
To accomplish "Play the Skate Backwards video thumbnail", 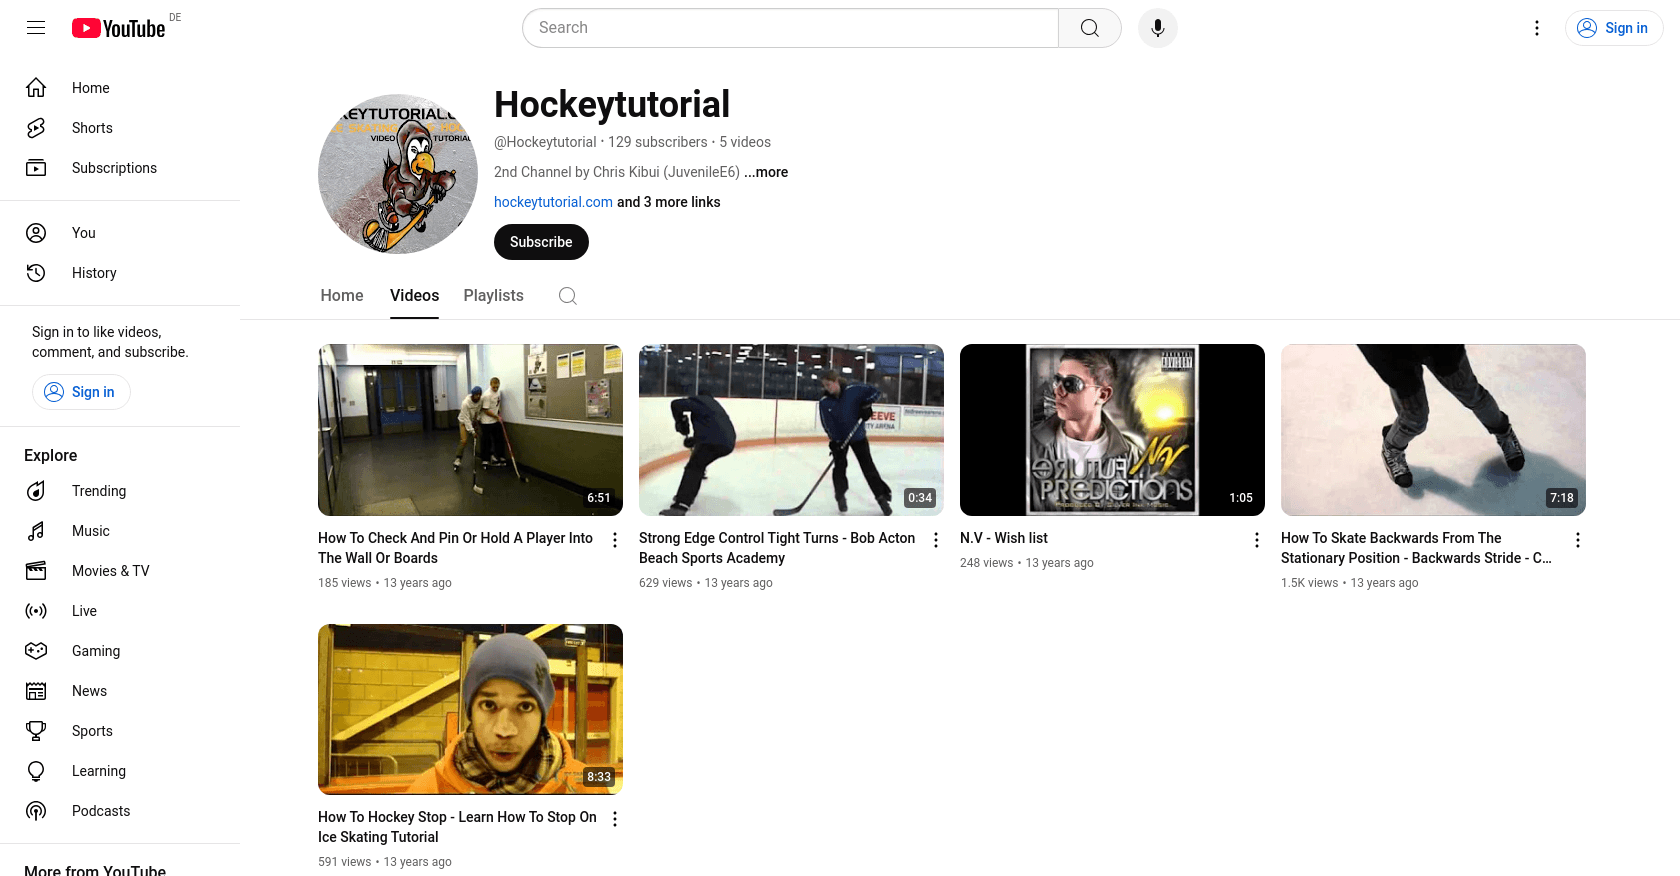I will (x=1433, y=430).
